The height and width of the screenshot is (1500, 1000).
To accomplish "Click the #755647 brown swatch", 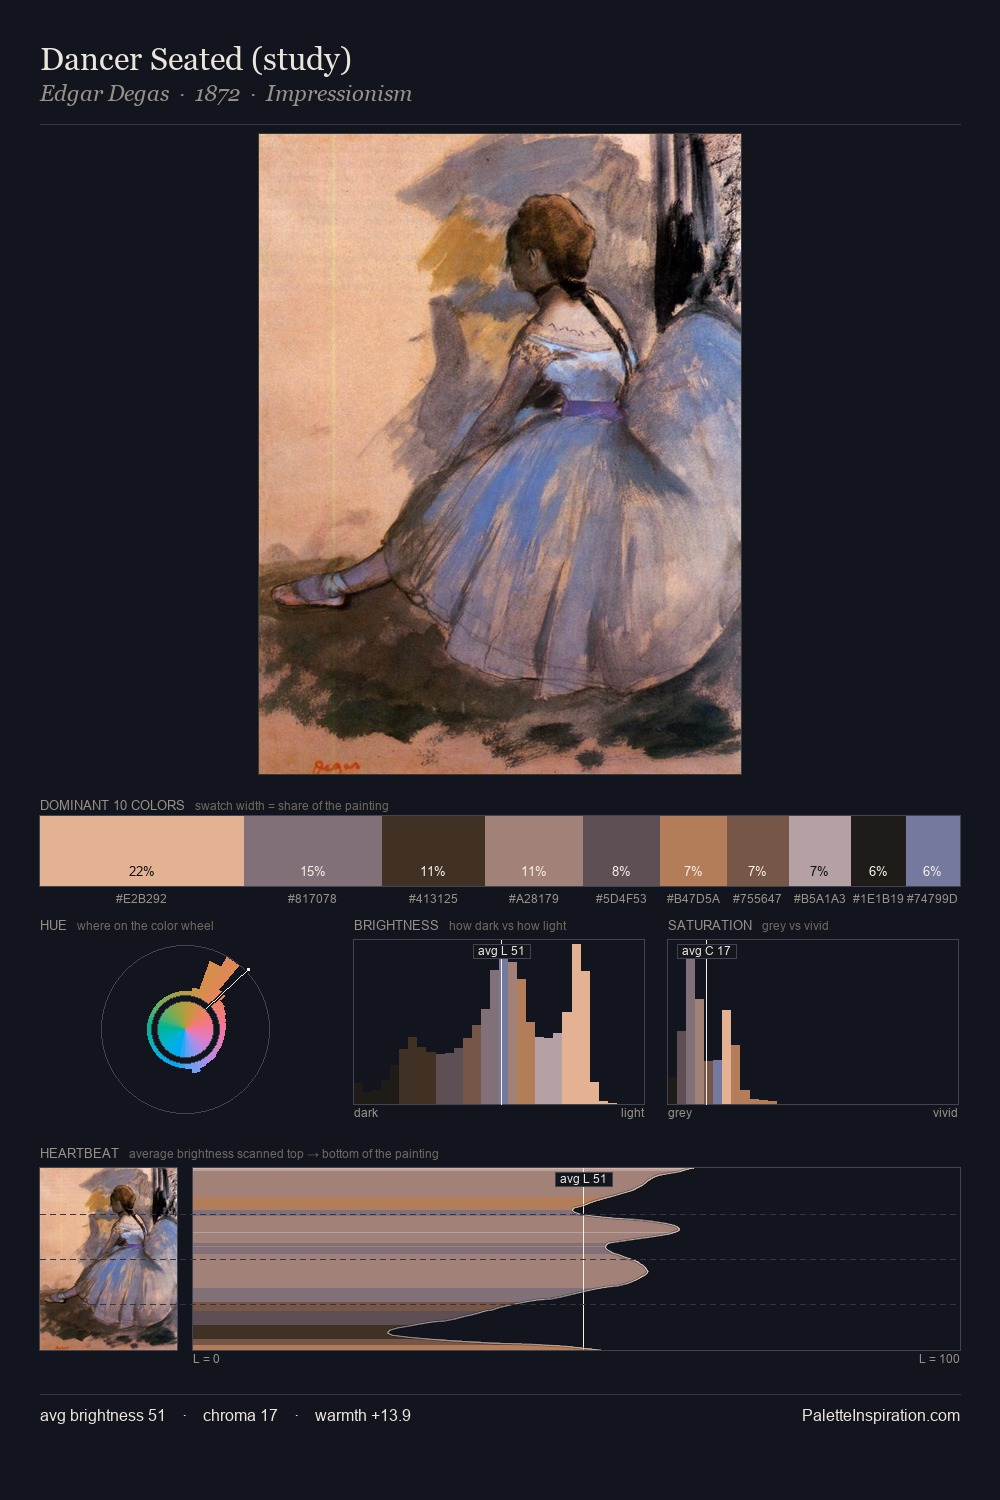I will (758, 851).
